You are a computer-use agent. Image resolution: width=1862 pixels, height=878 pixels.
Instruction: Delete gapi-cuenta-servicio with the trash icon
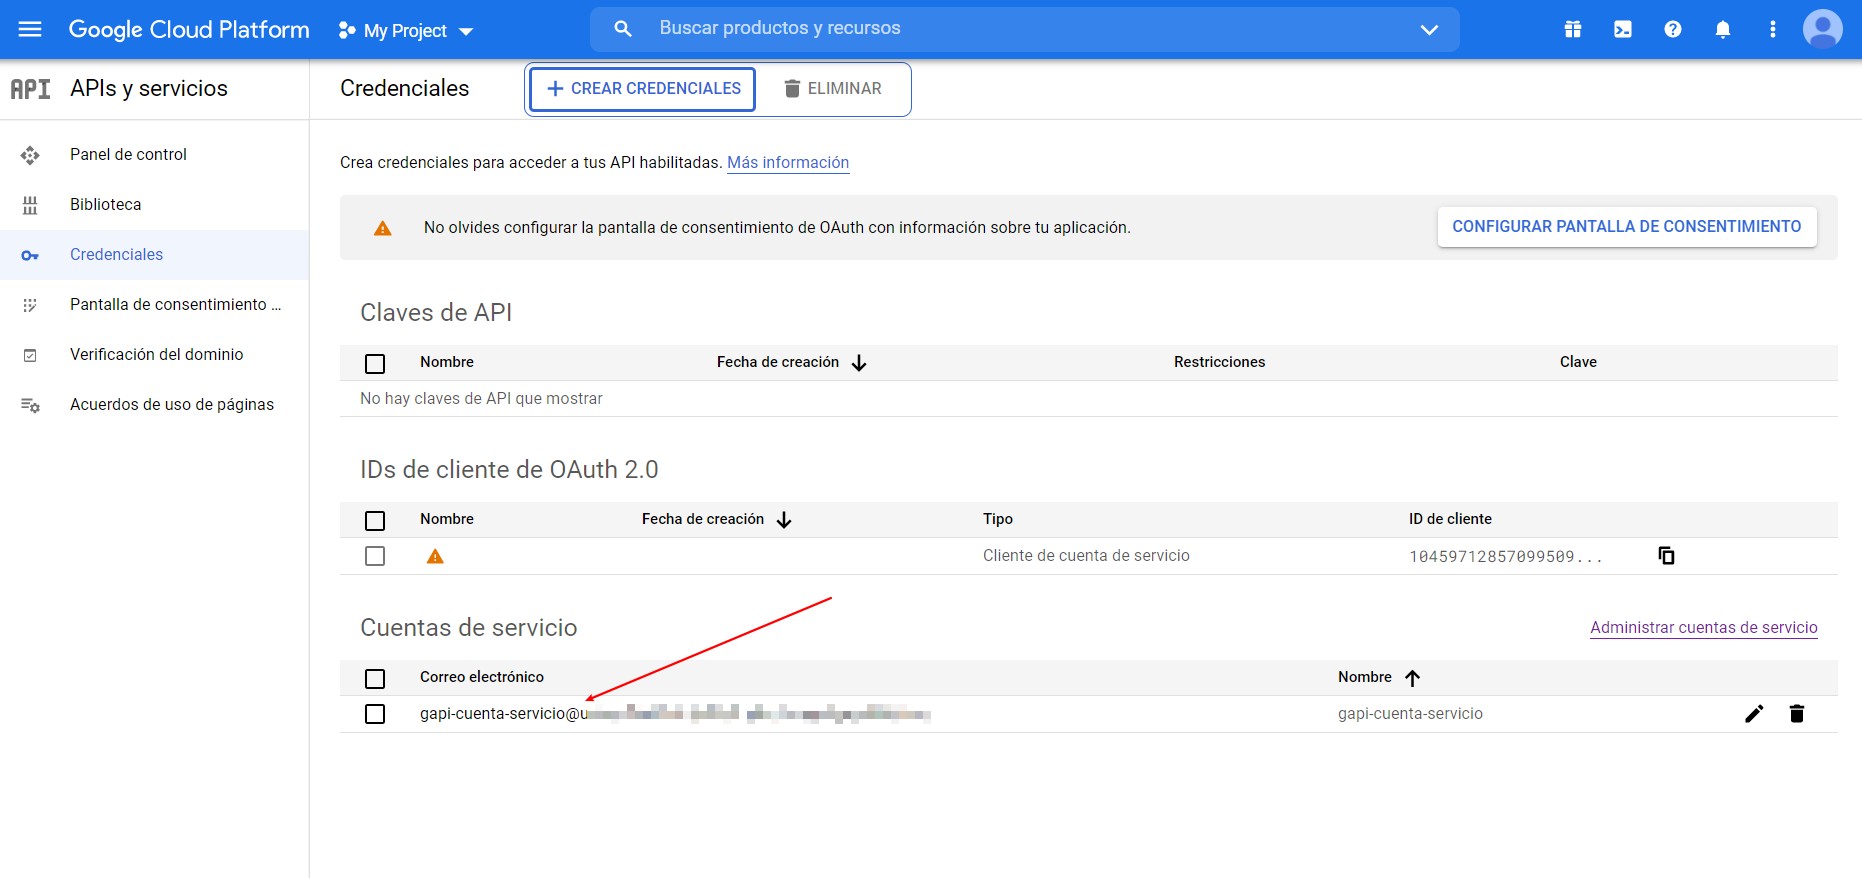click(x=1796, y=714)
